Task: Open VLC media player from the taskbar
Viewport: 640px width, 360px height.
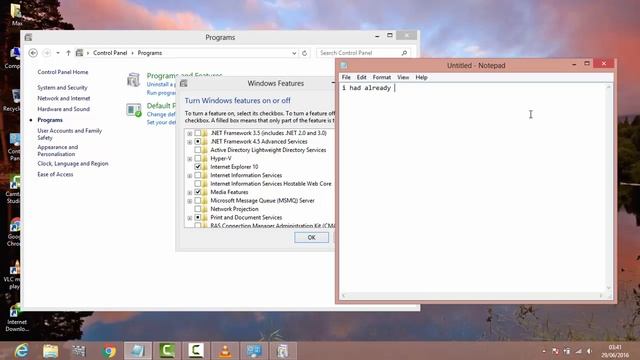Action: pos(225,351)
